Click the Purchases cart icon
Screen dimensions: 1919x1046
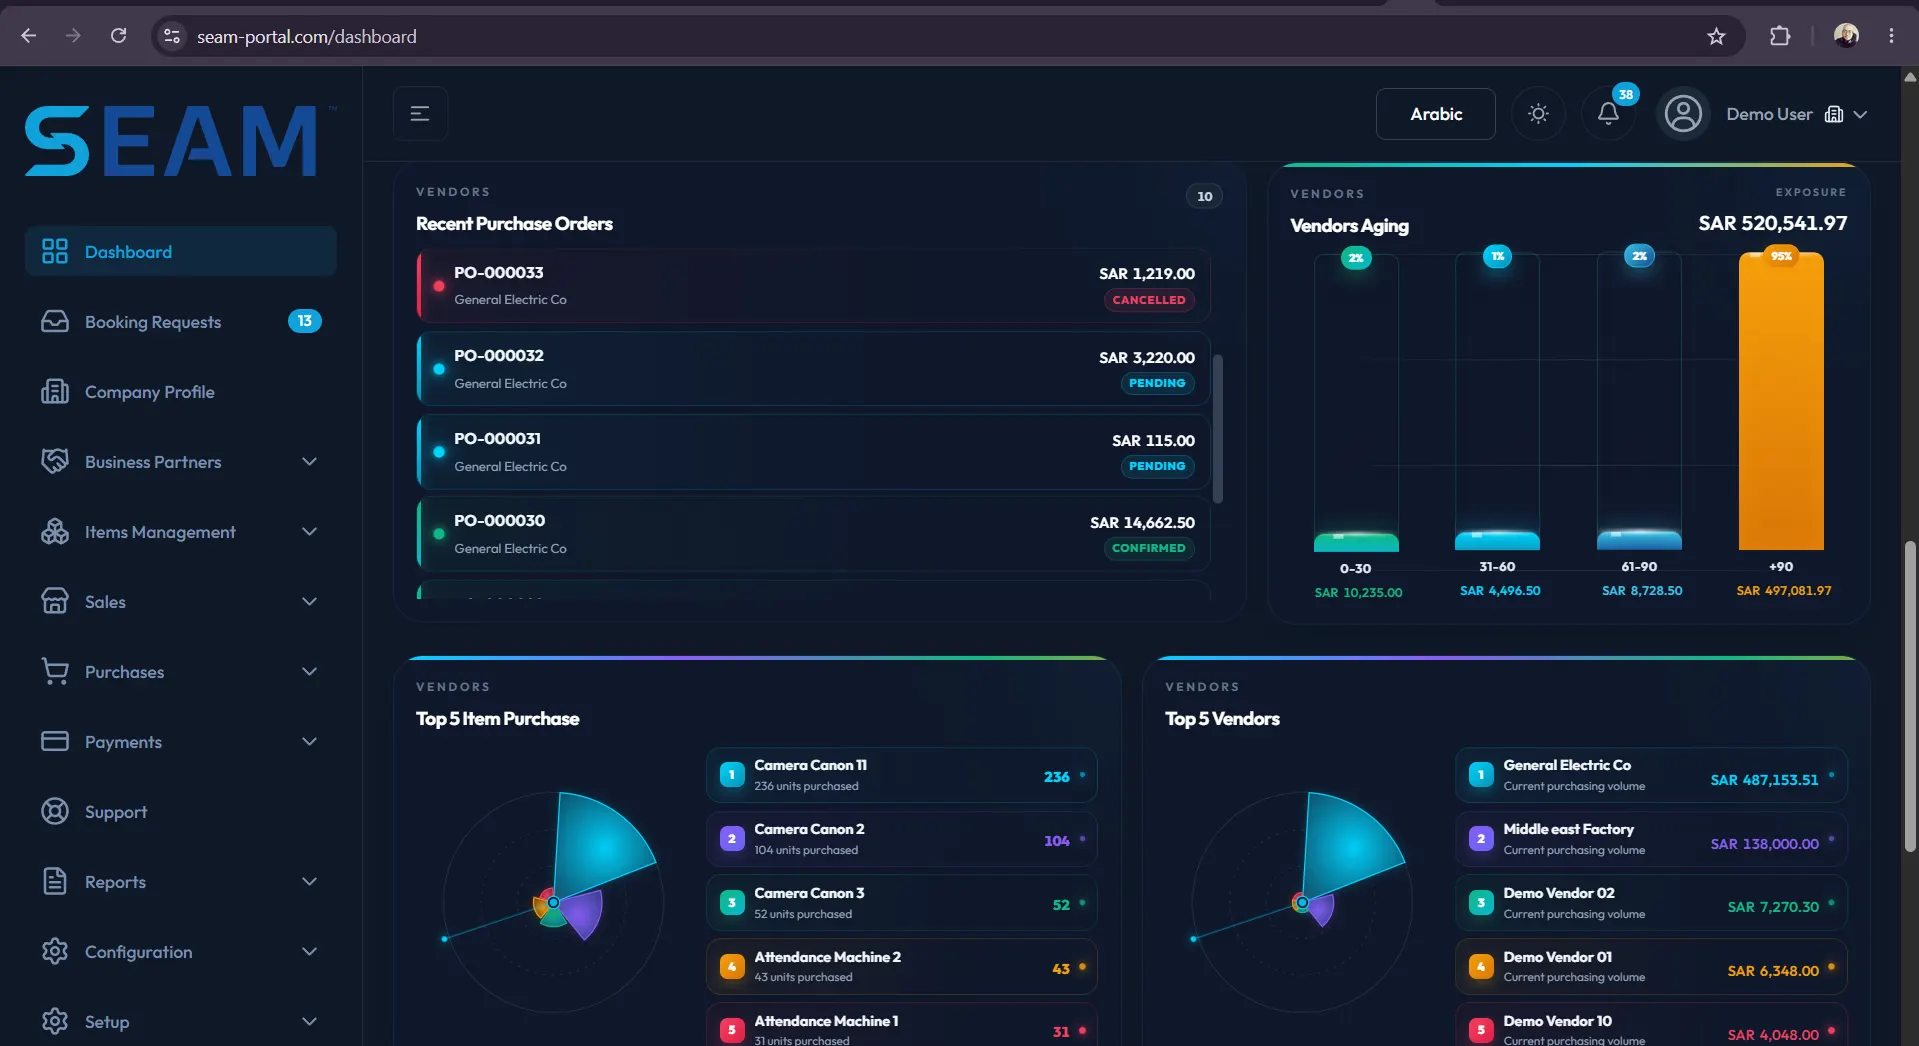pos(55,671)
